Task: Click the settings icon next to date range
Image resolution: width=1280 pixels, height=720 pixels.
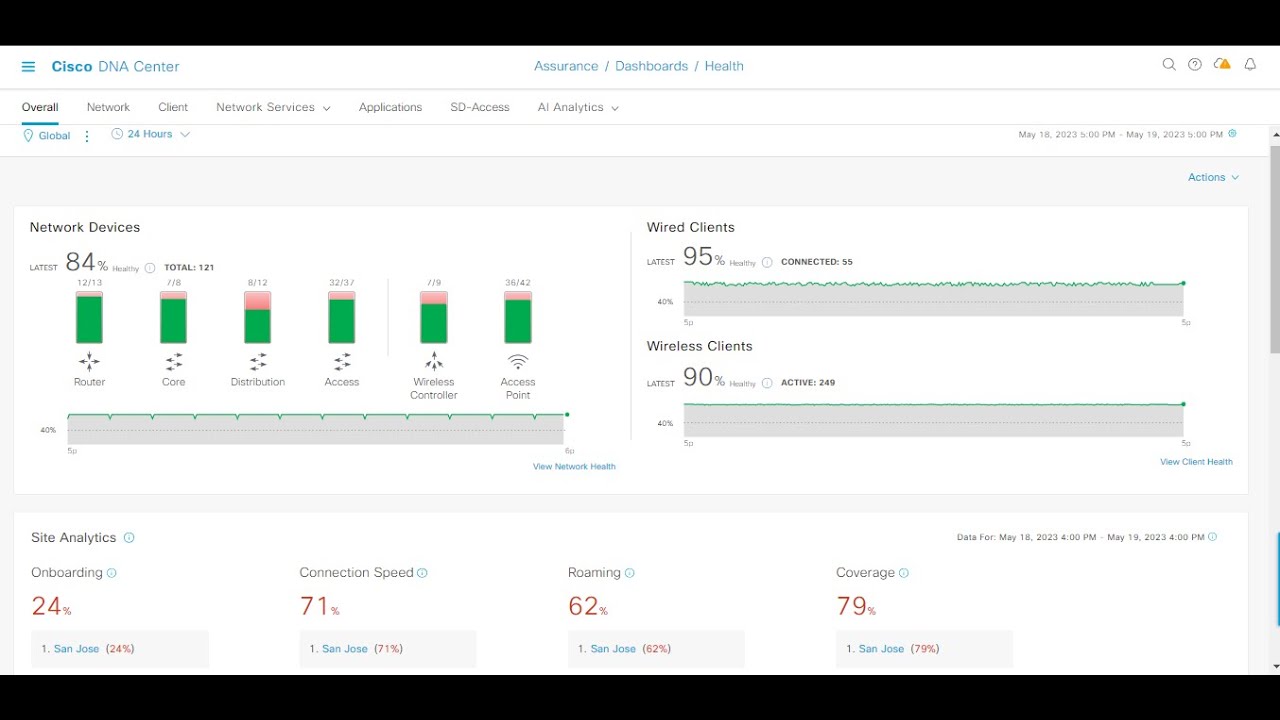Action: coord(1232,134)
